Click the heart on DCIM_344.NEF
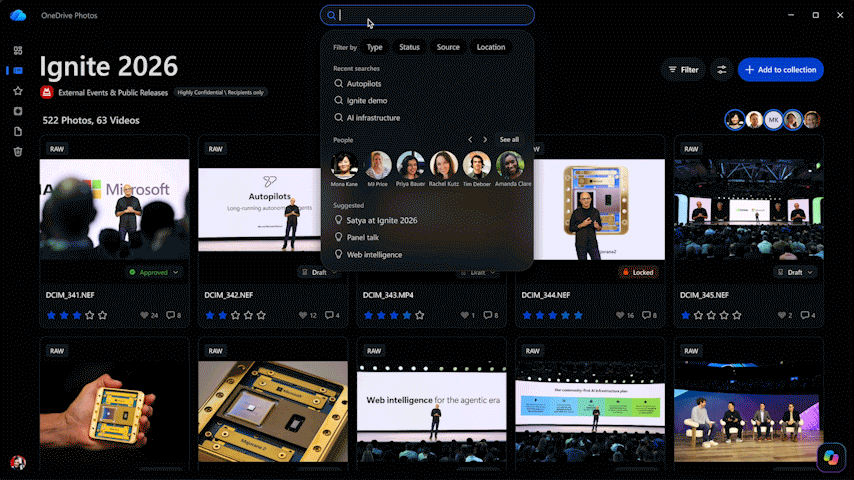The image size is (854, 480). coord(620,315)
